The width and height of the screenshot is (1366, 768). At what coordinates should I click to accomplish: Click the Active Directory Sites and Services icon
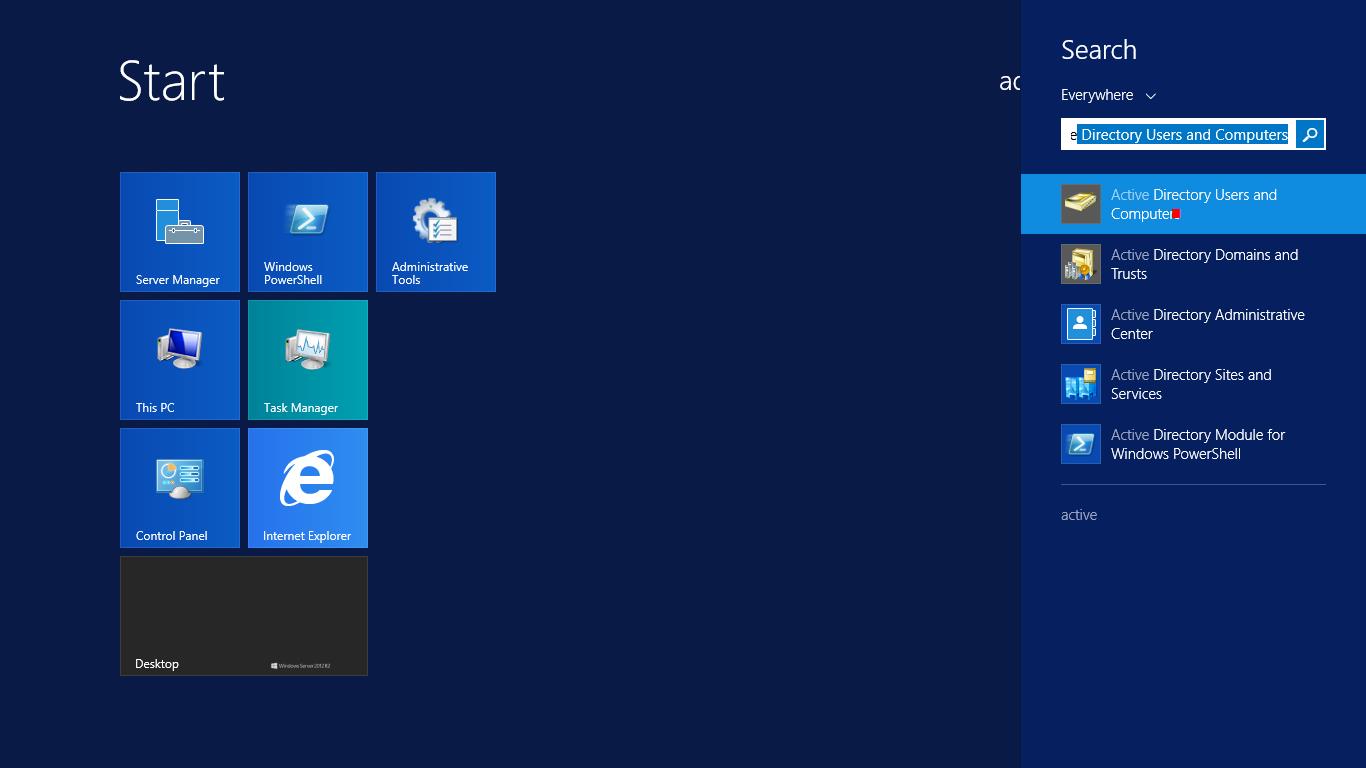tap(1081, 384)
